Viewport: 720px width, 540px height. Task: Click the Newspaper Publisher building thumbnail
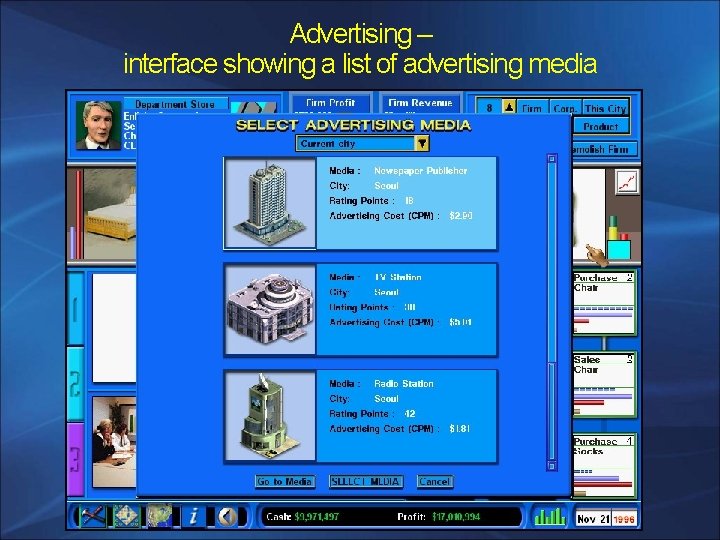coord(270,203)
